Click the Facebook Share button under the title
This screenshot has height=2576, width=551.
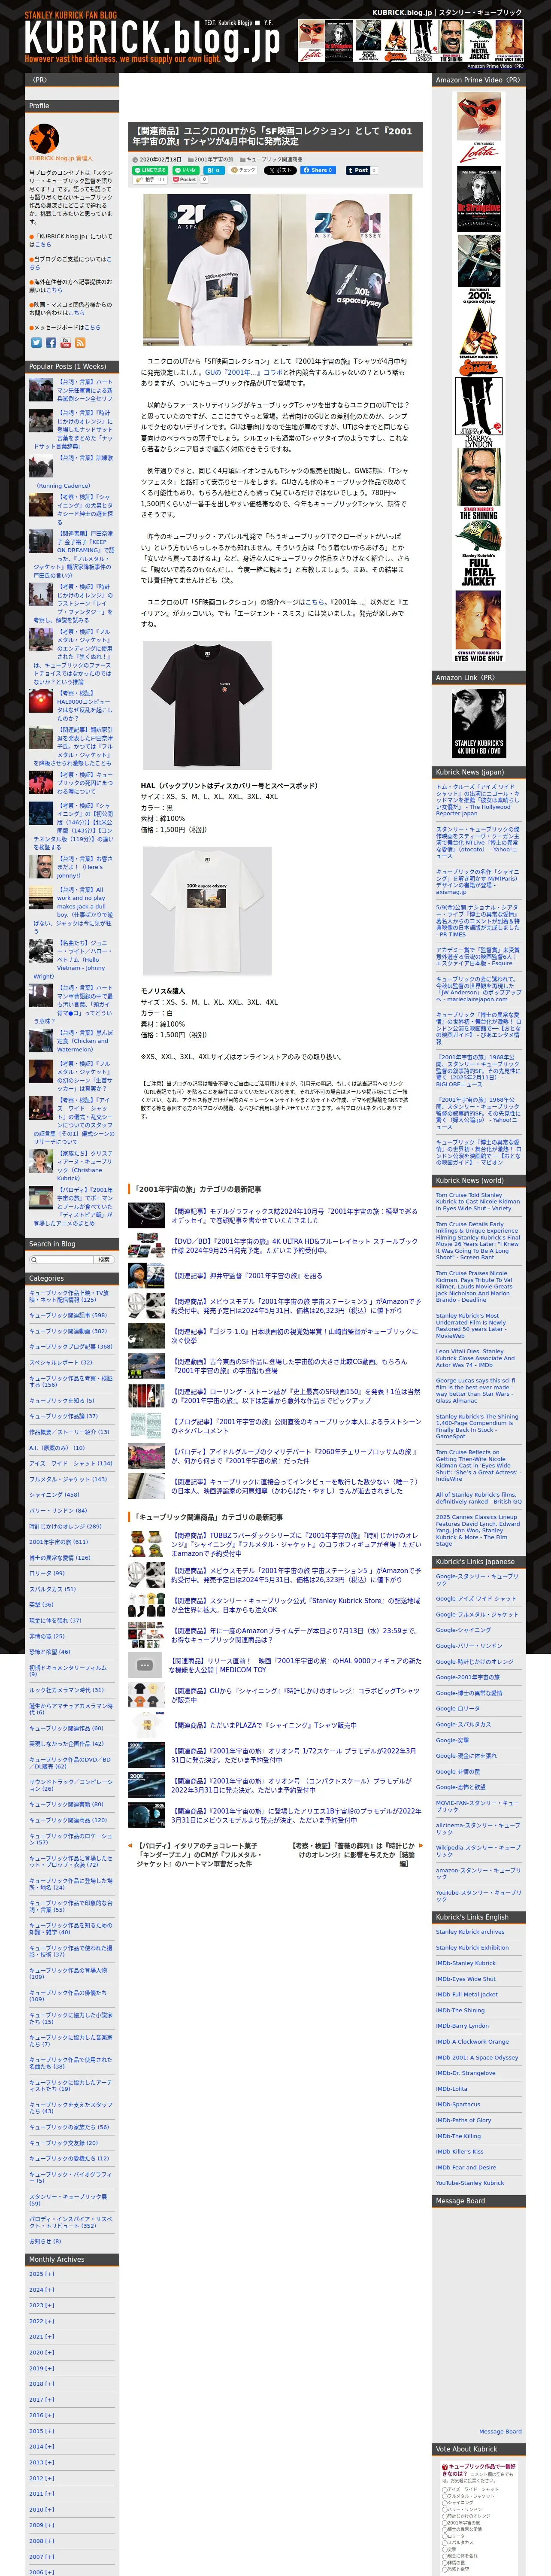point(318,170)
